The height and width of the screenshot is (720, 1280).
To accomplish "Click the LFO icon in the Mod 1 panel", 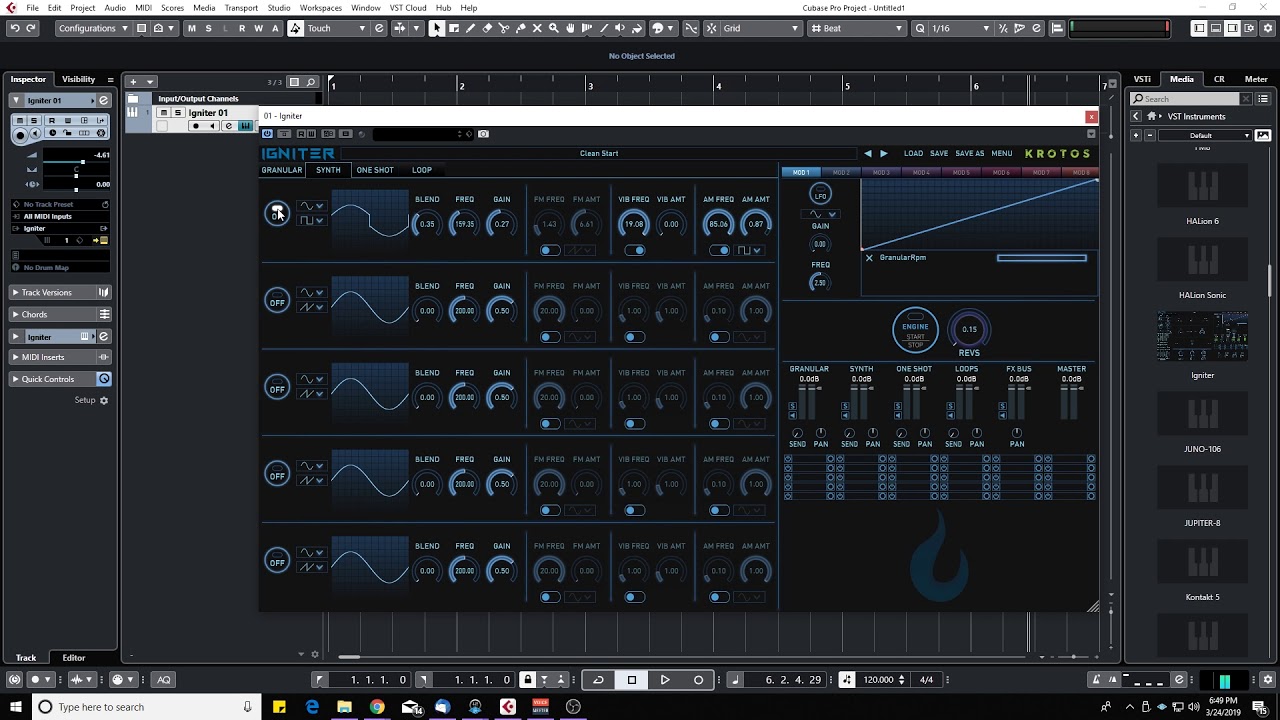I will click(820, 195).
